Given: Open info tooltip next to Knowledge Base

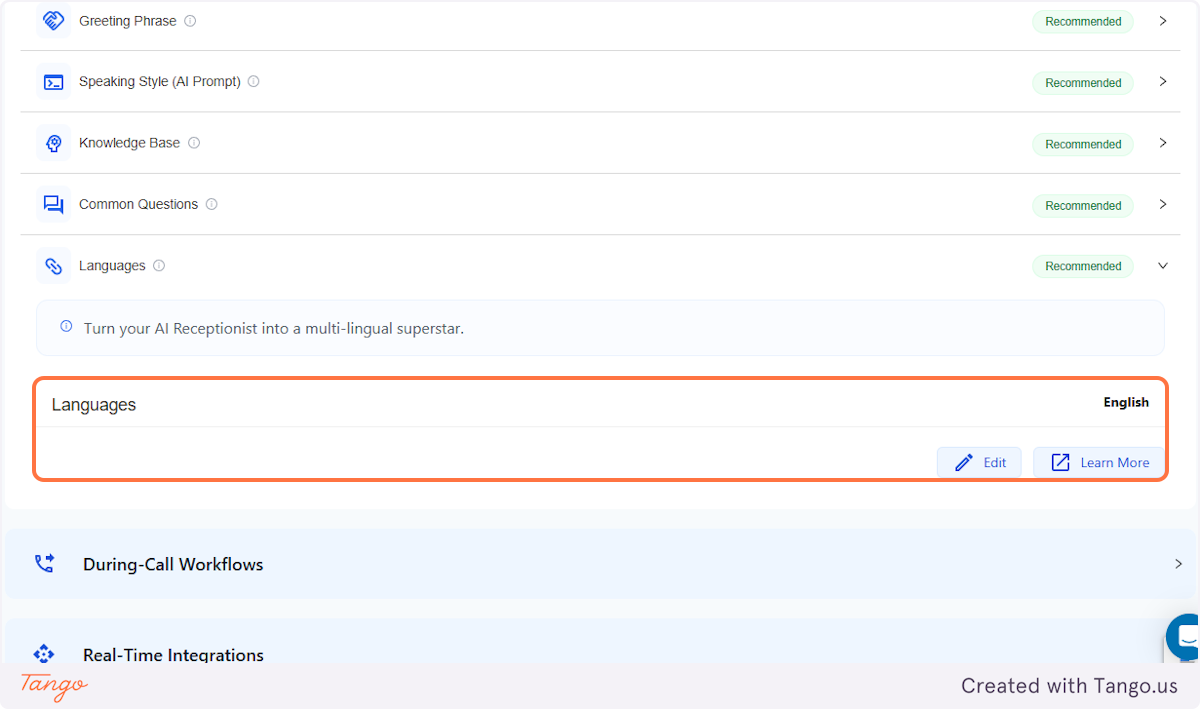Looking at the screenshot, I should pos(194,143).
